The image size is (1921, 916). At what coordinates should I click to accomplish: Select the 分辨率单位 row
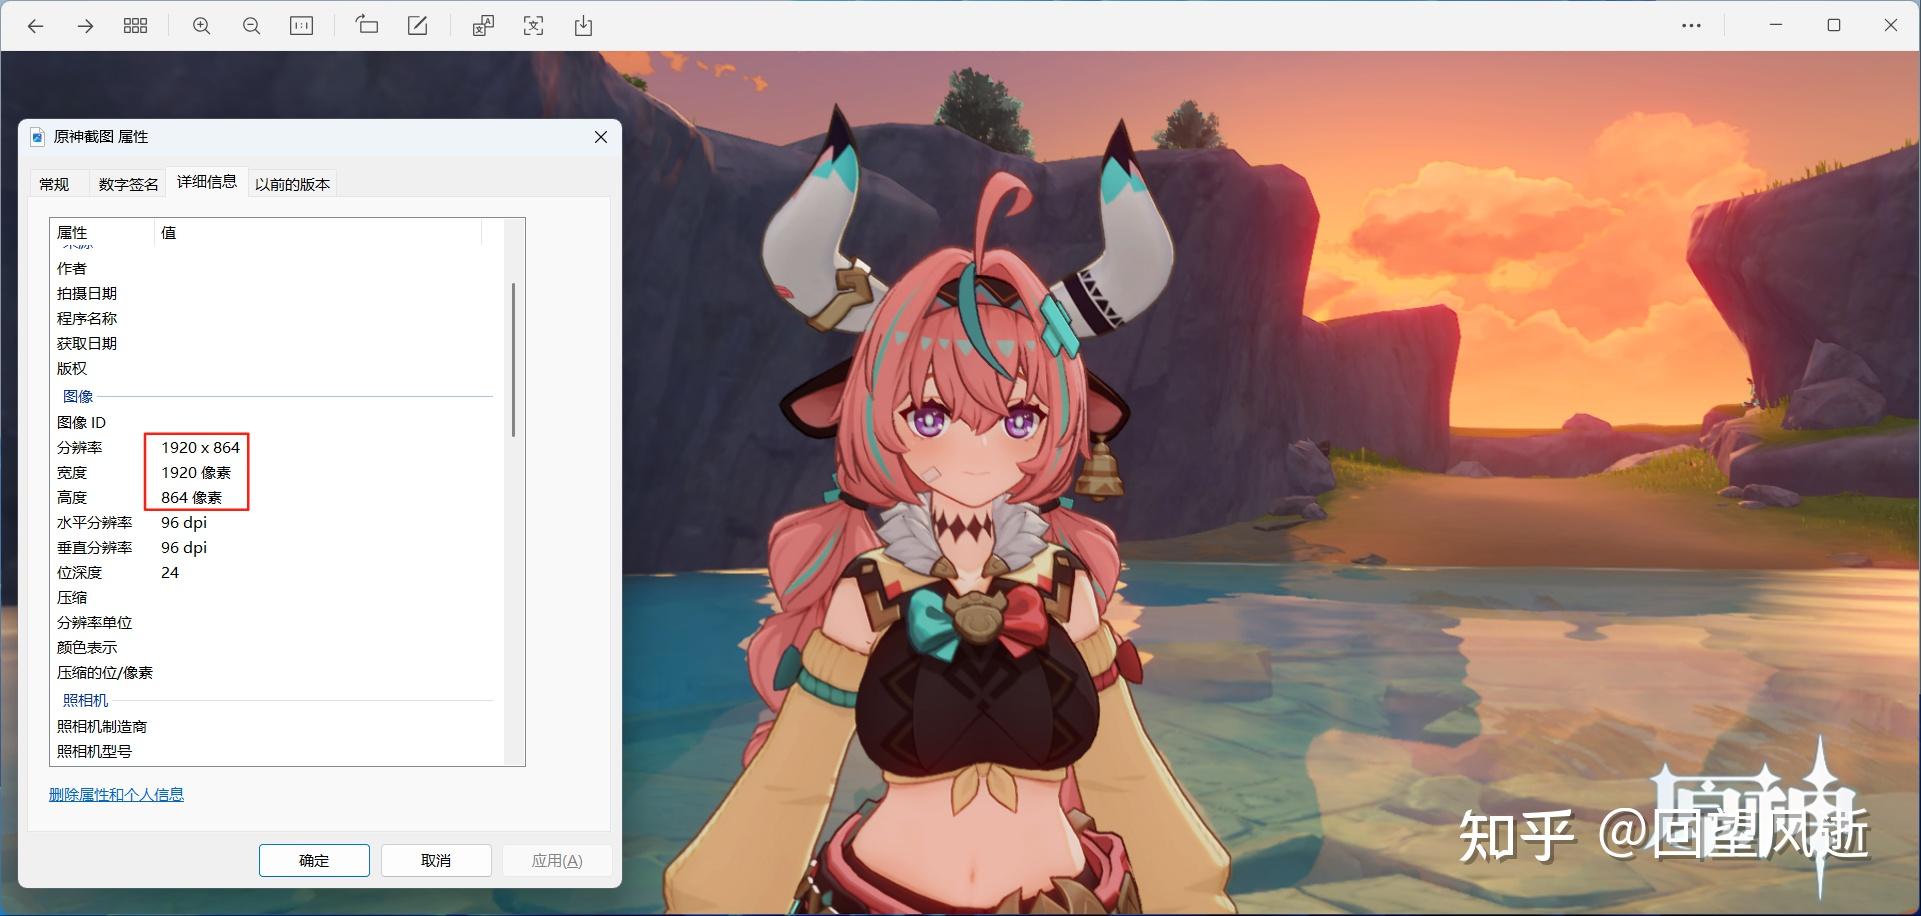[277, 622]
